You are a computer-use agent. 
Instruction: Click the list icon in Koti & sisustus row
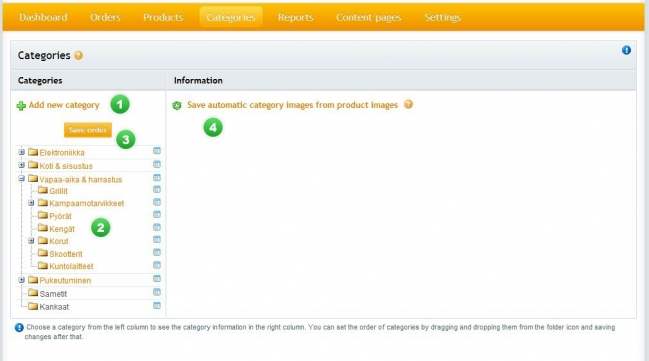(157, 164)
